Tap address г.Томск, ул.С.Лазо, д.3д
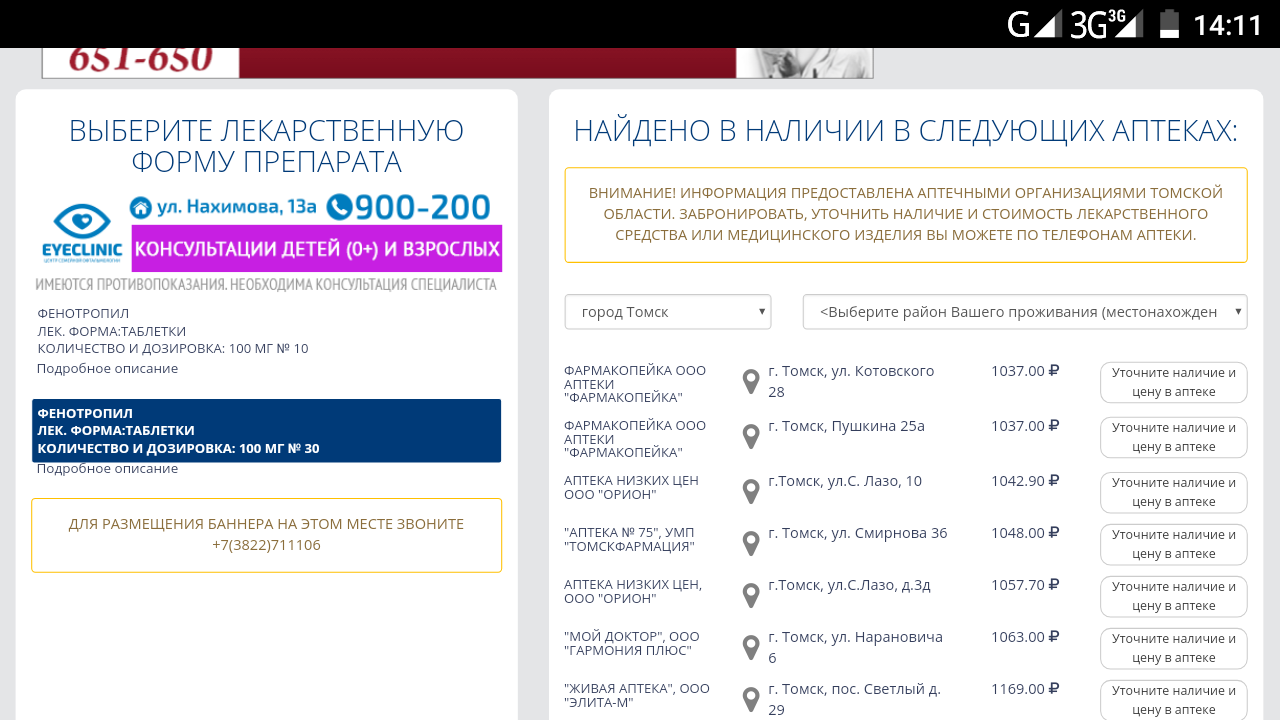This screenshot has width=1280, height=720. pos(849,585)
